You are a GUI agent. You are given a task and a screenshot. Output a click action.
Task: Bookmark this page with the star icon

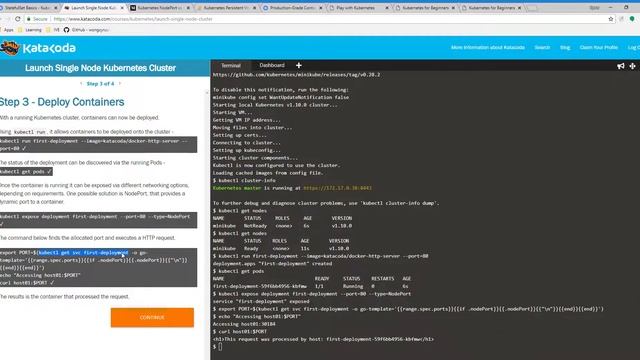tap(611, 19)
